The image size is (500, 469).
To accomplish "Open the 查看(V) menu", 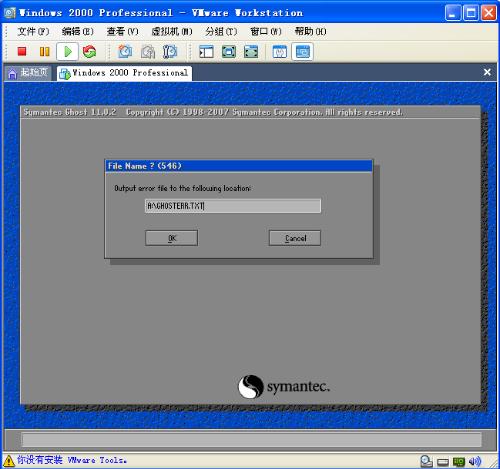I will [122, 32].
